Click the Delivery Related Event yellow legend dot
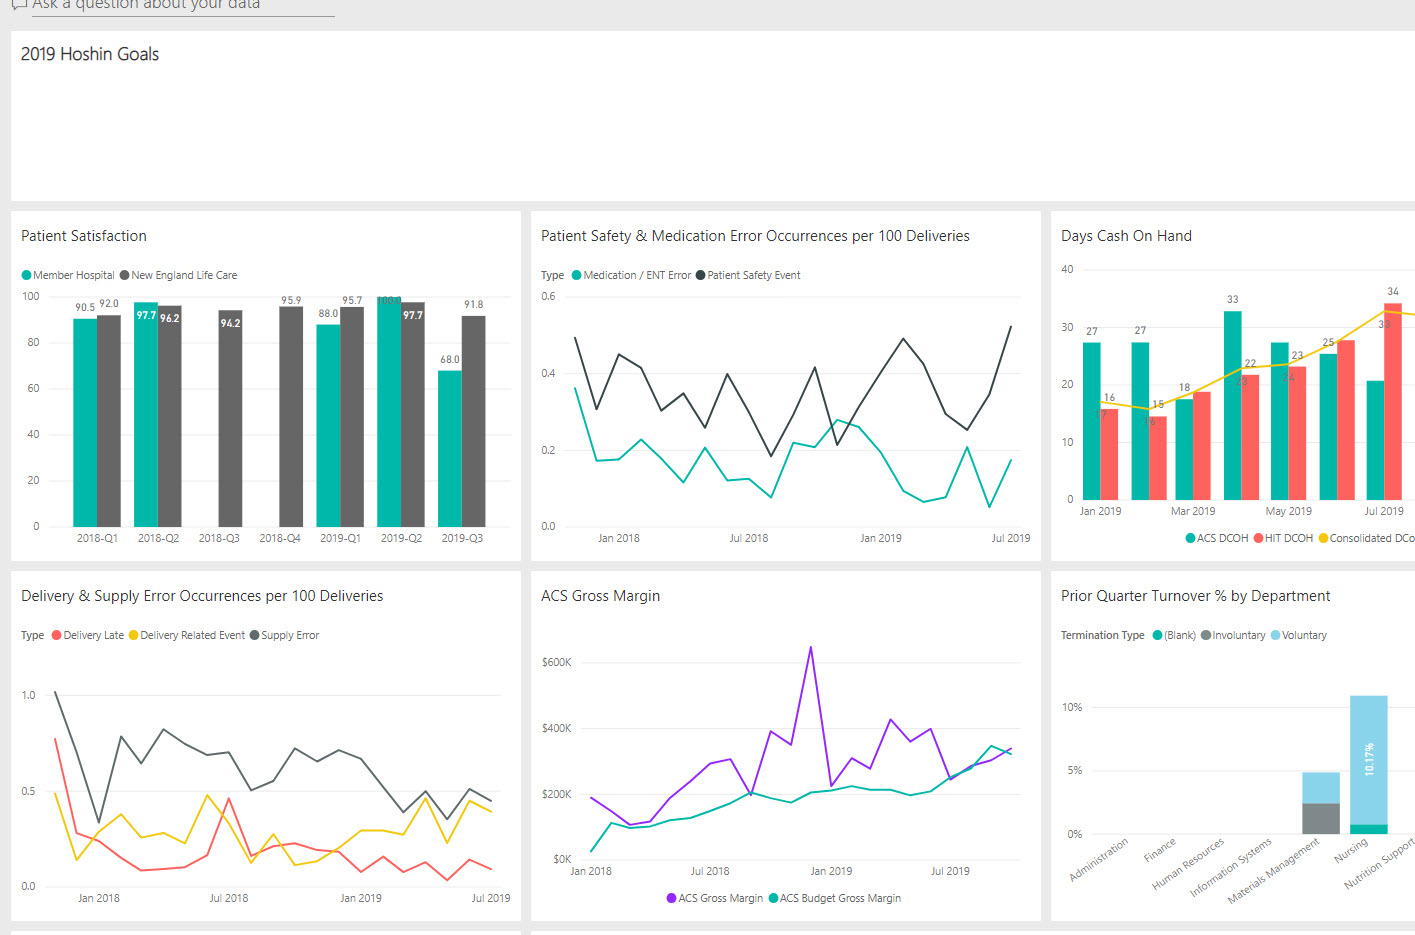The image size is (1415, 935). (136, 634)
